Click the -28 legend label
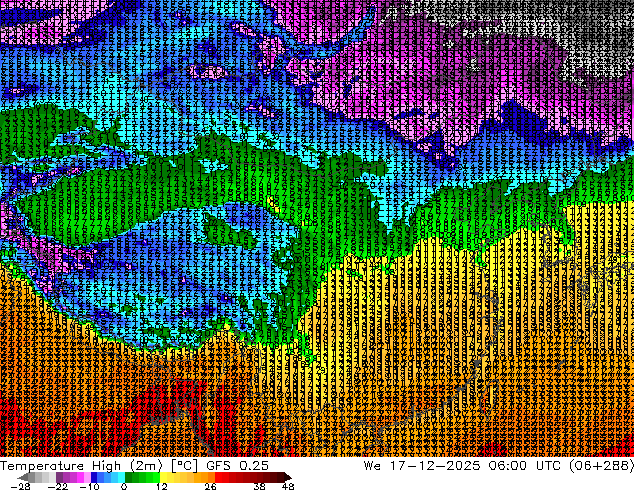634x490 pixels. (21, 486)
